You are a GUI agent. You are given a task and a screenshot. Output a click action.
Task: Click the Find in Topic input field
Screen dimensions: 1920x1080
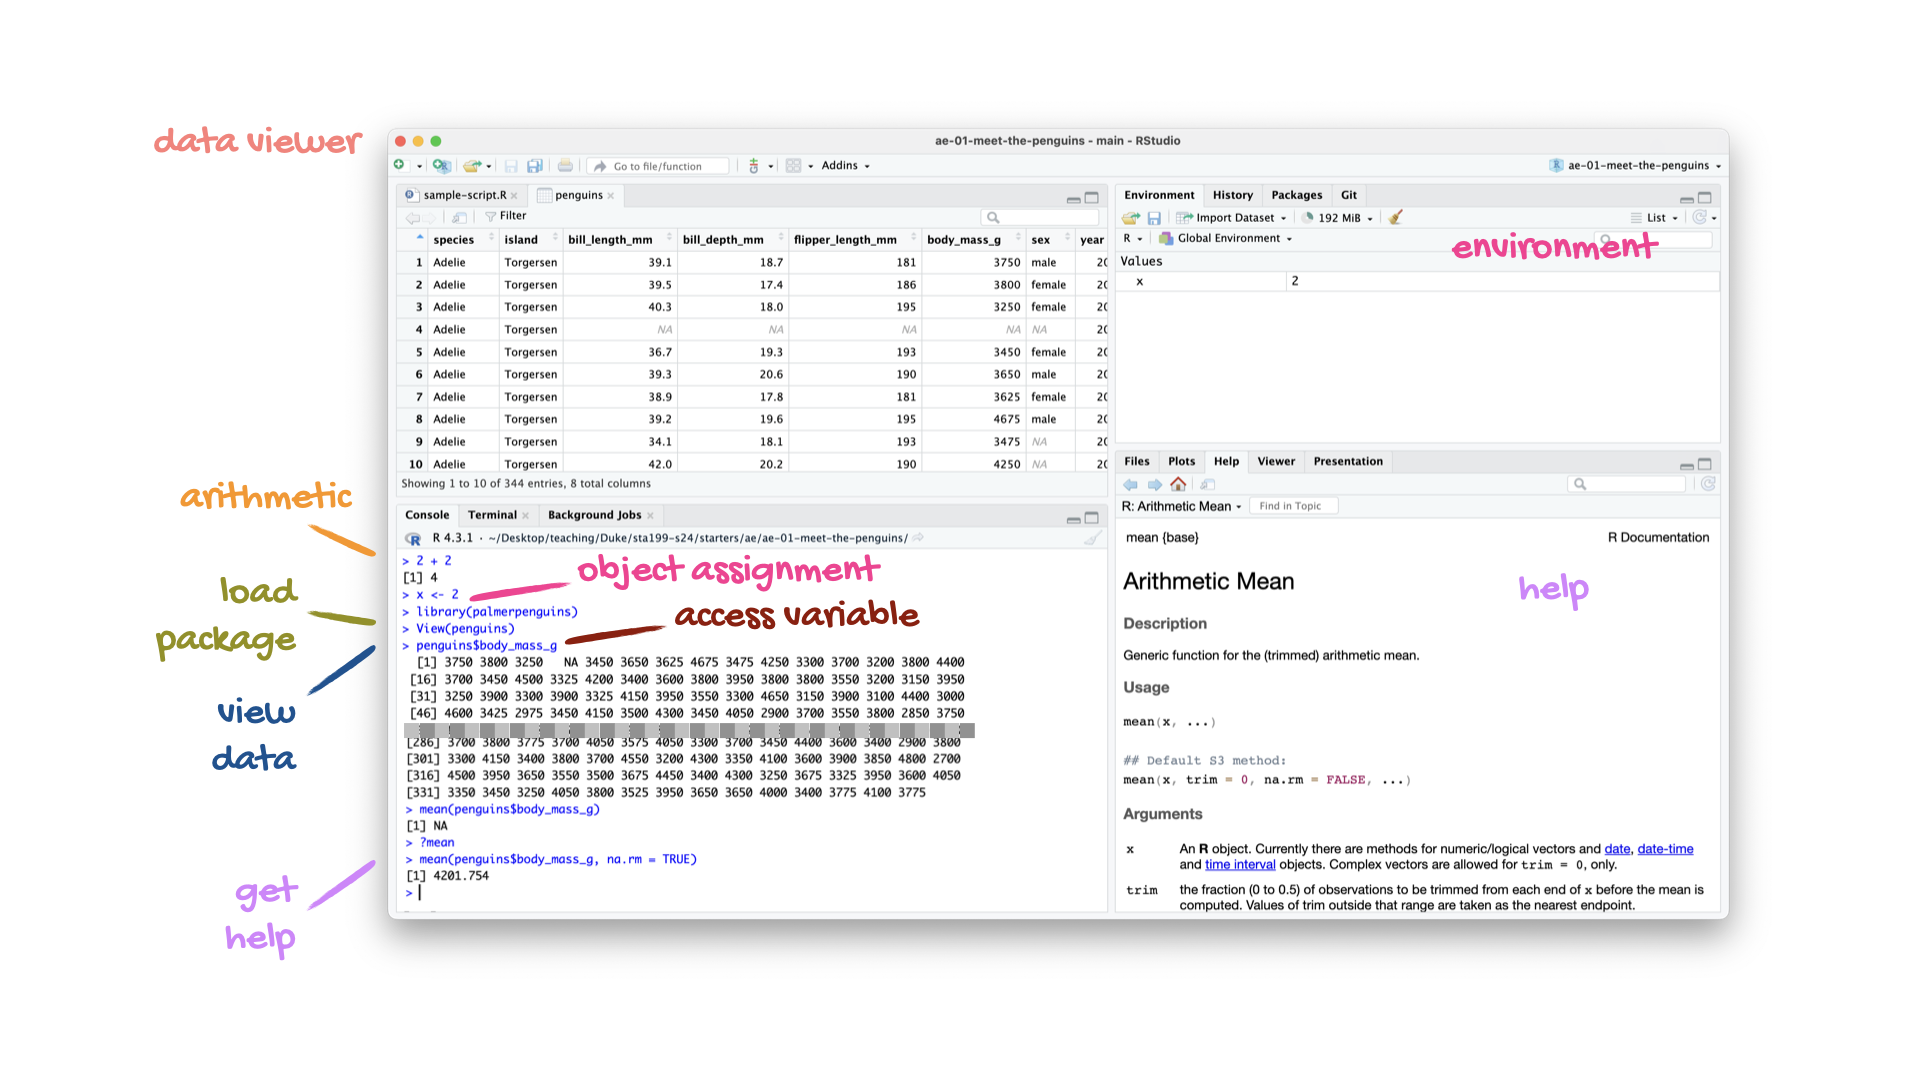(1293, 506)
